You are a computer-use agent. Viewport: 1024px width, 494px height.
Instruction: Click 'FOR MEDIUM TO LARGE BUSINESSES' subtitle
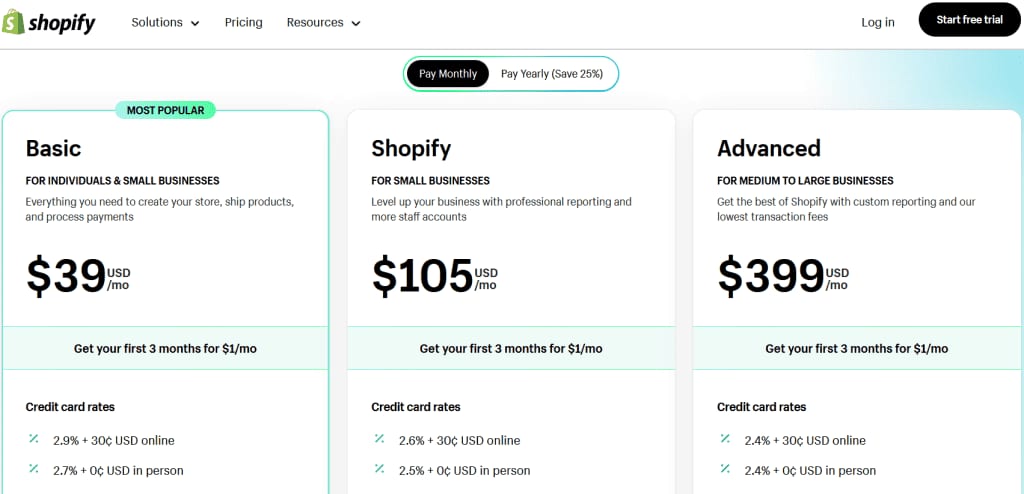(x=805, y=181)
